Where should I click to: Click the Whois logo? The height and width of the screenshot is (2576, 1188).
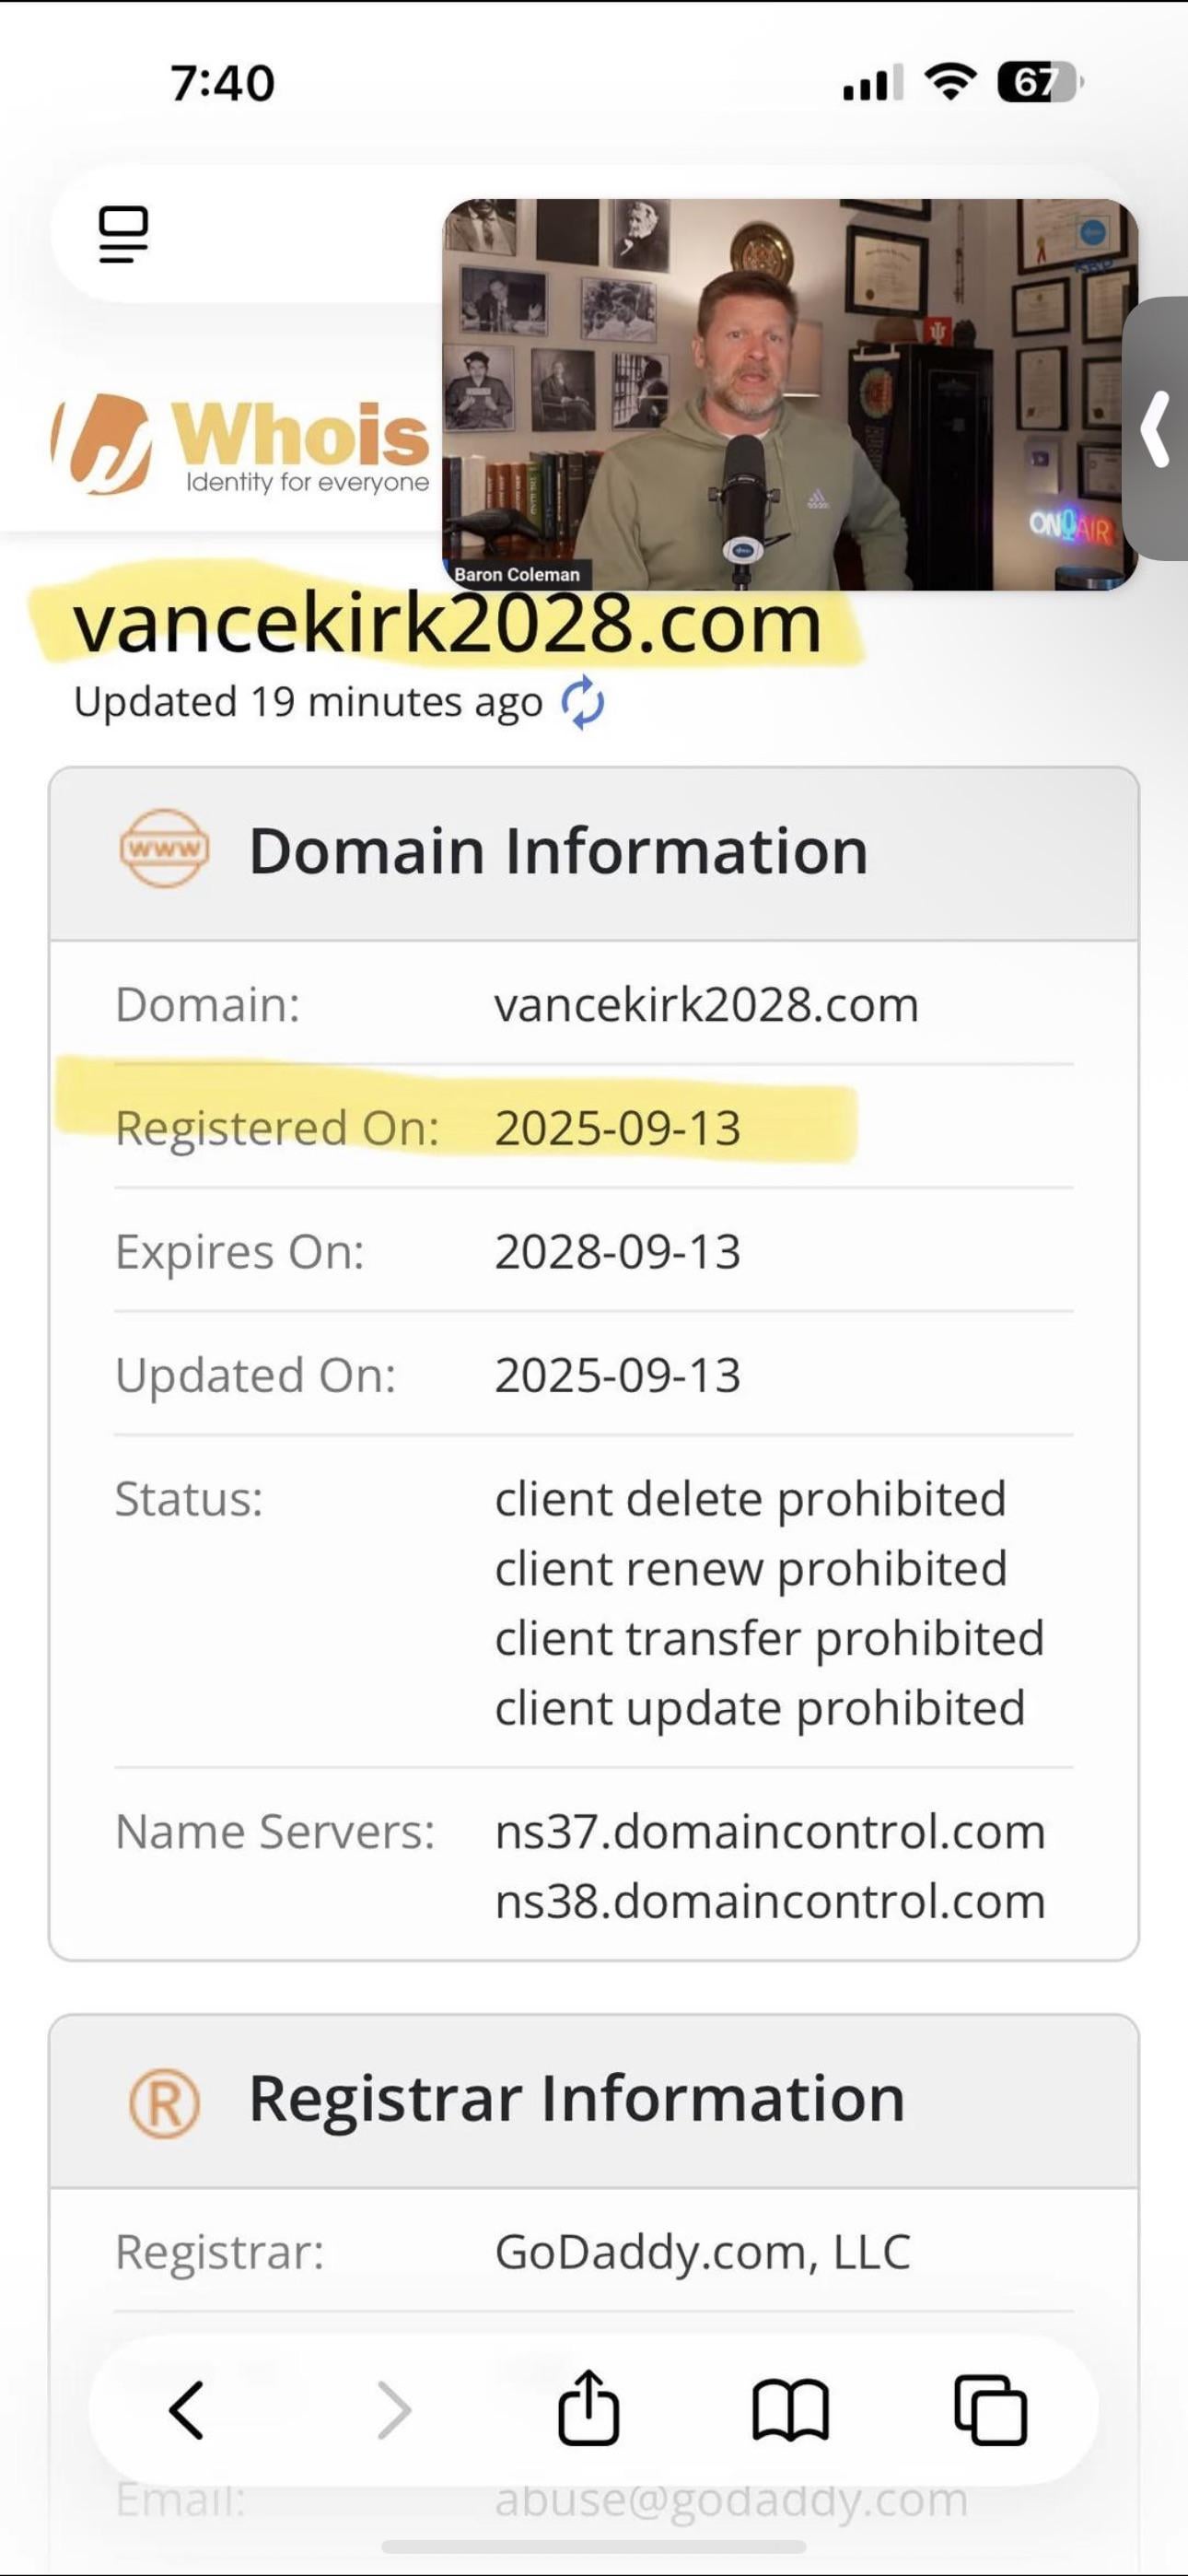click(242, 447)
